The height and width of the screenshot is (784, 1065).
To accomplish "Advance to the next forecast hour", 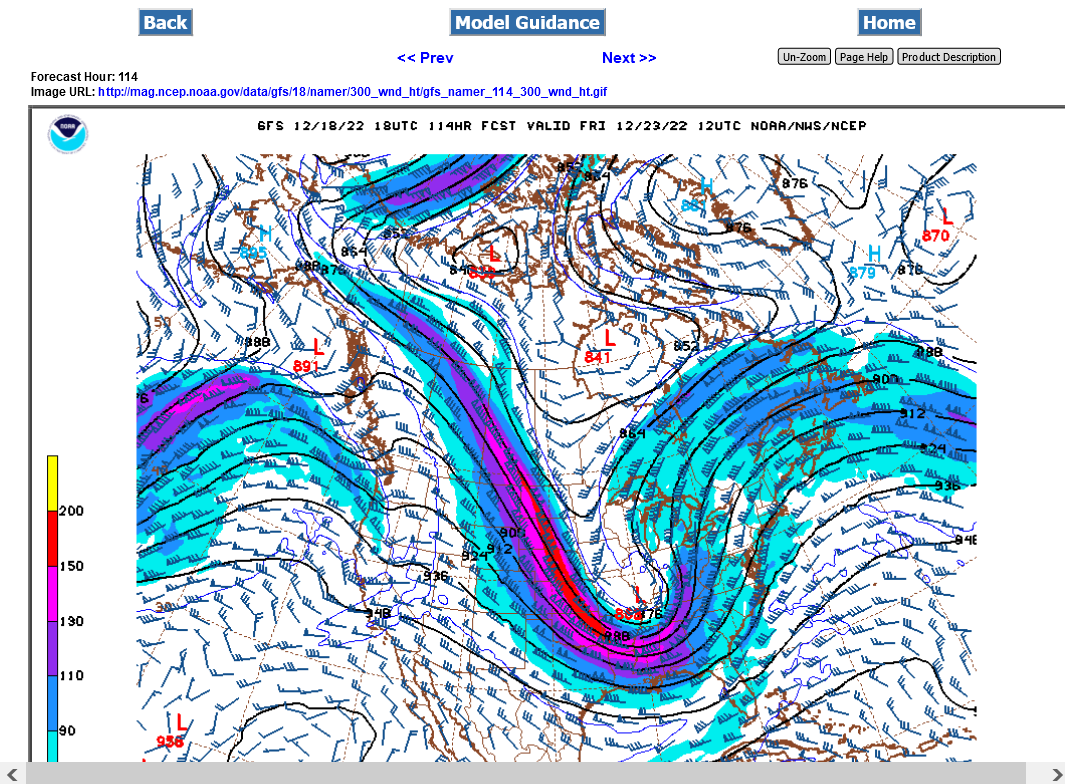I will 629,58.
